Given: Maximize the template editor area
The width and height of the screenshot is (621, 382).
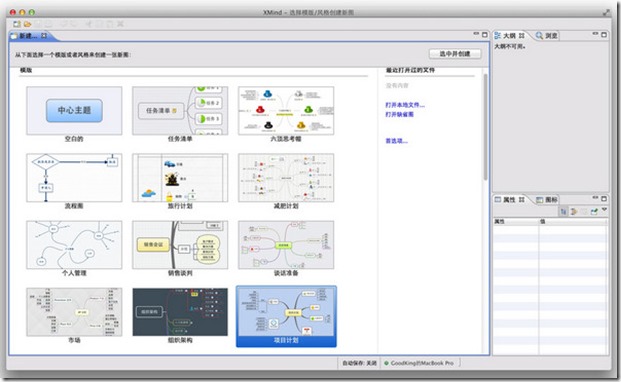Looking at the screenshot, I should click(484, 34).
